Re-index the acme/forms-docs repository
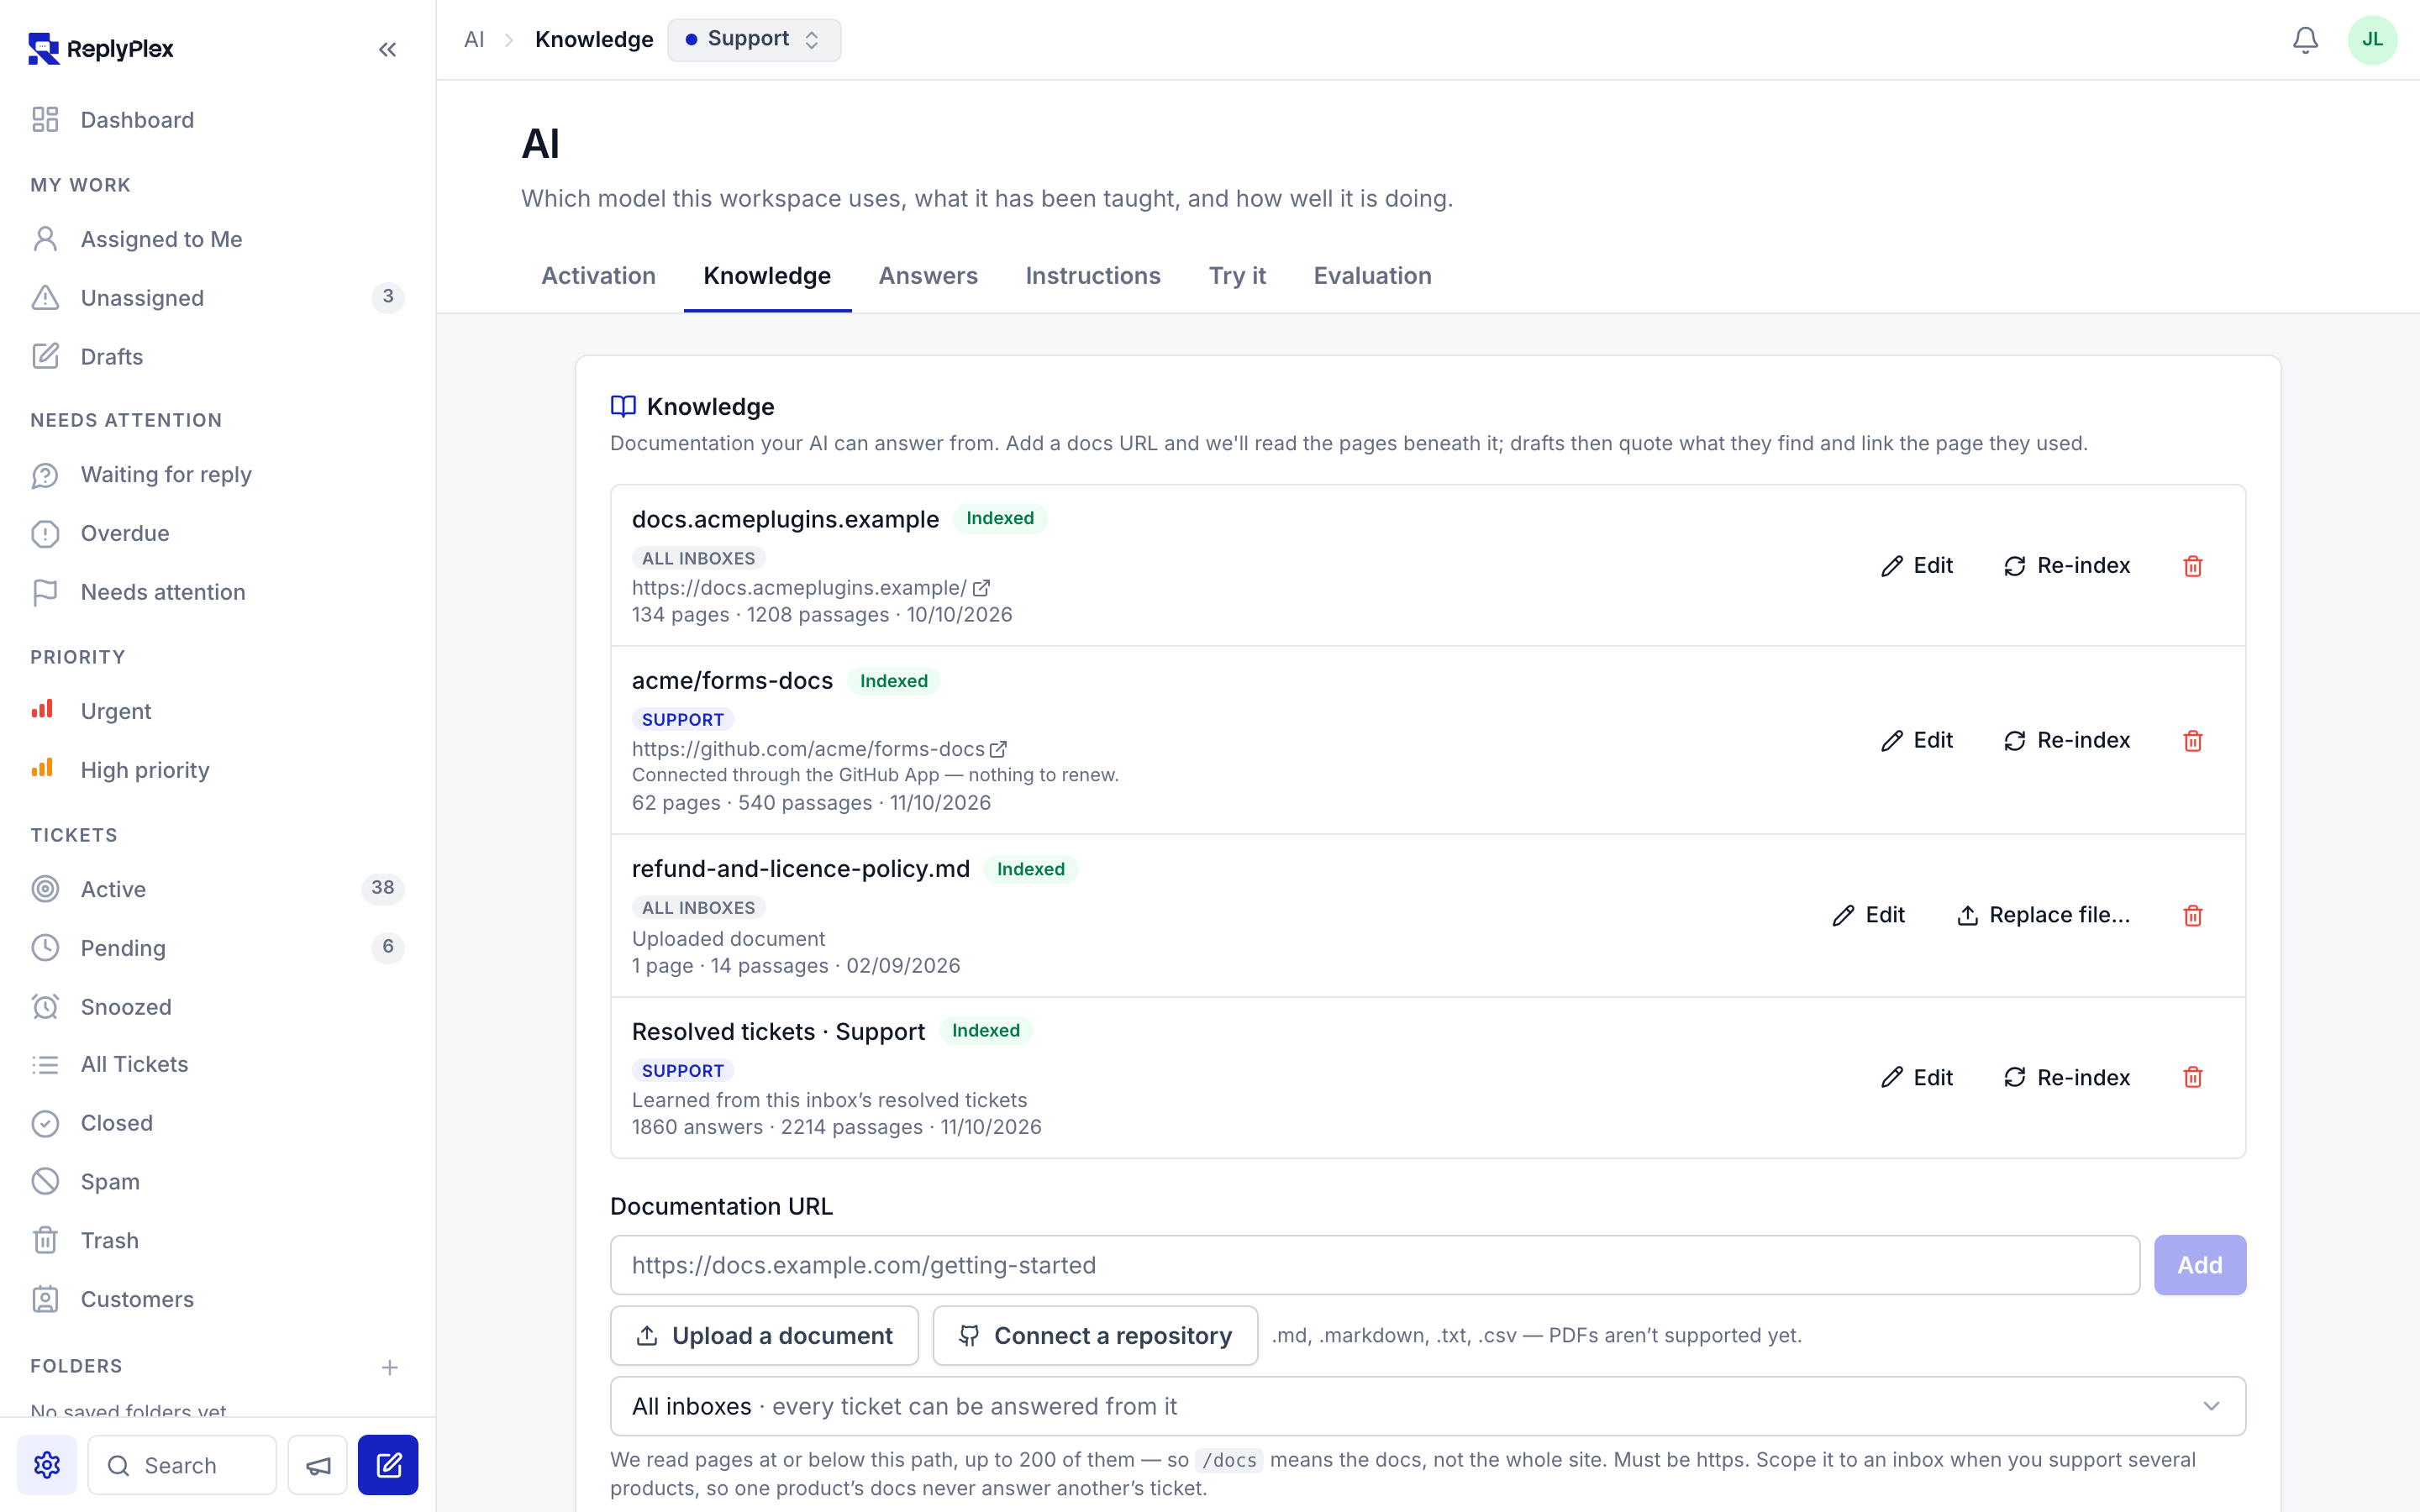The image size is (2420, 1512). (x=2067, y=741)
